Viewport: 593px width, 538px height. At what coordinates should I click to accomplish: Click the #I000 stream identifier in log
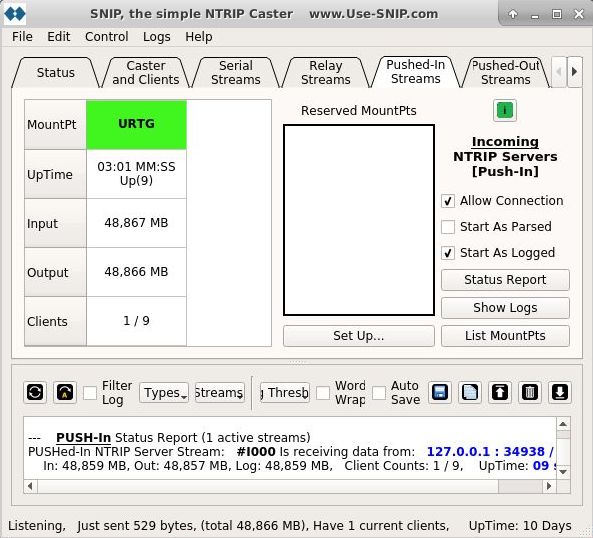[x=256, y=451]
